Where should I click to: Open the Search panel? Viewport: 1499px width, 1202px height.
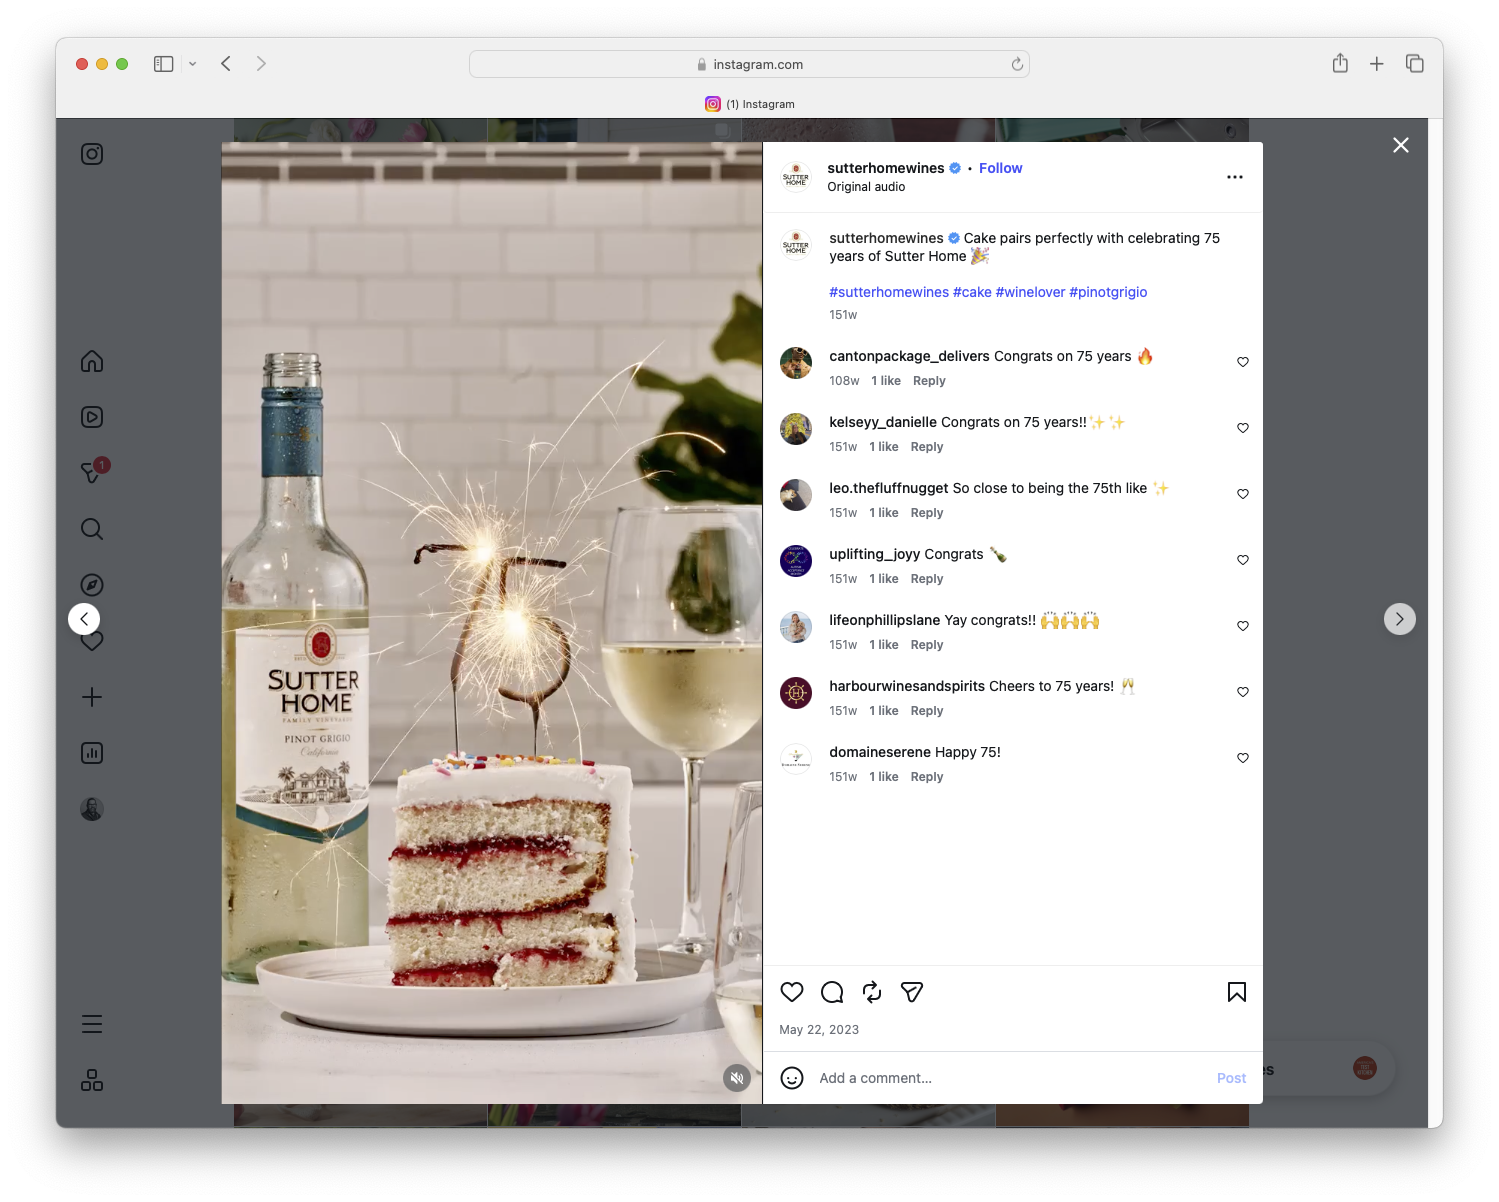point(91,529)
